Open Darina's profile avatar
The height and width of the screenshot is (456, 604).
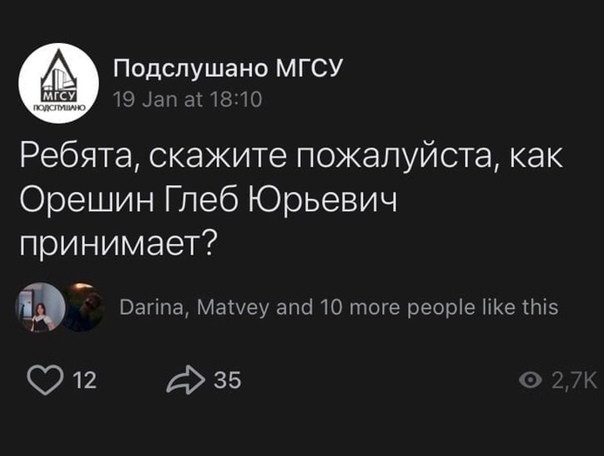pos(40,307)
